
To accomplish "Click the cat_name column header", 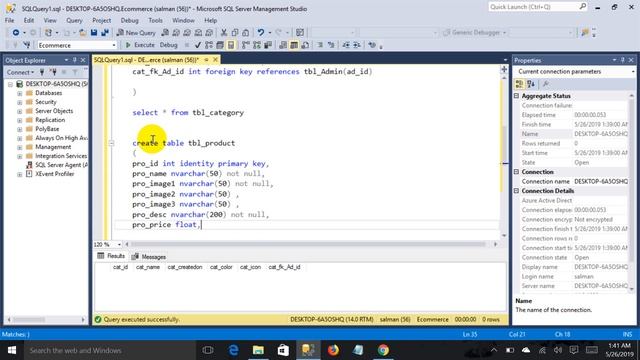I will coord(148,267).
